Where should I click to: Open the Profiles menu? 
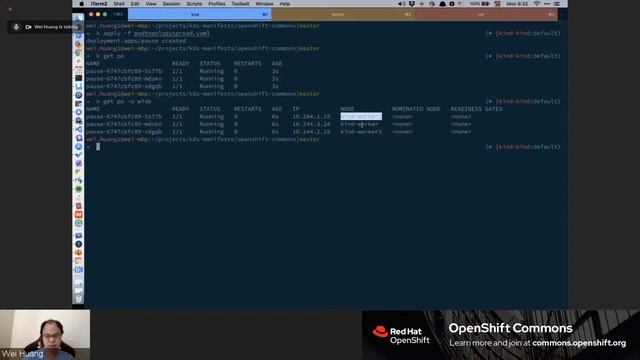coord(217,4)
